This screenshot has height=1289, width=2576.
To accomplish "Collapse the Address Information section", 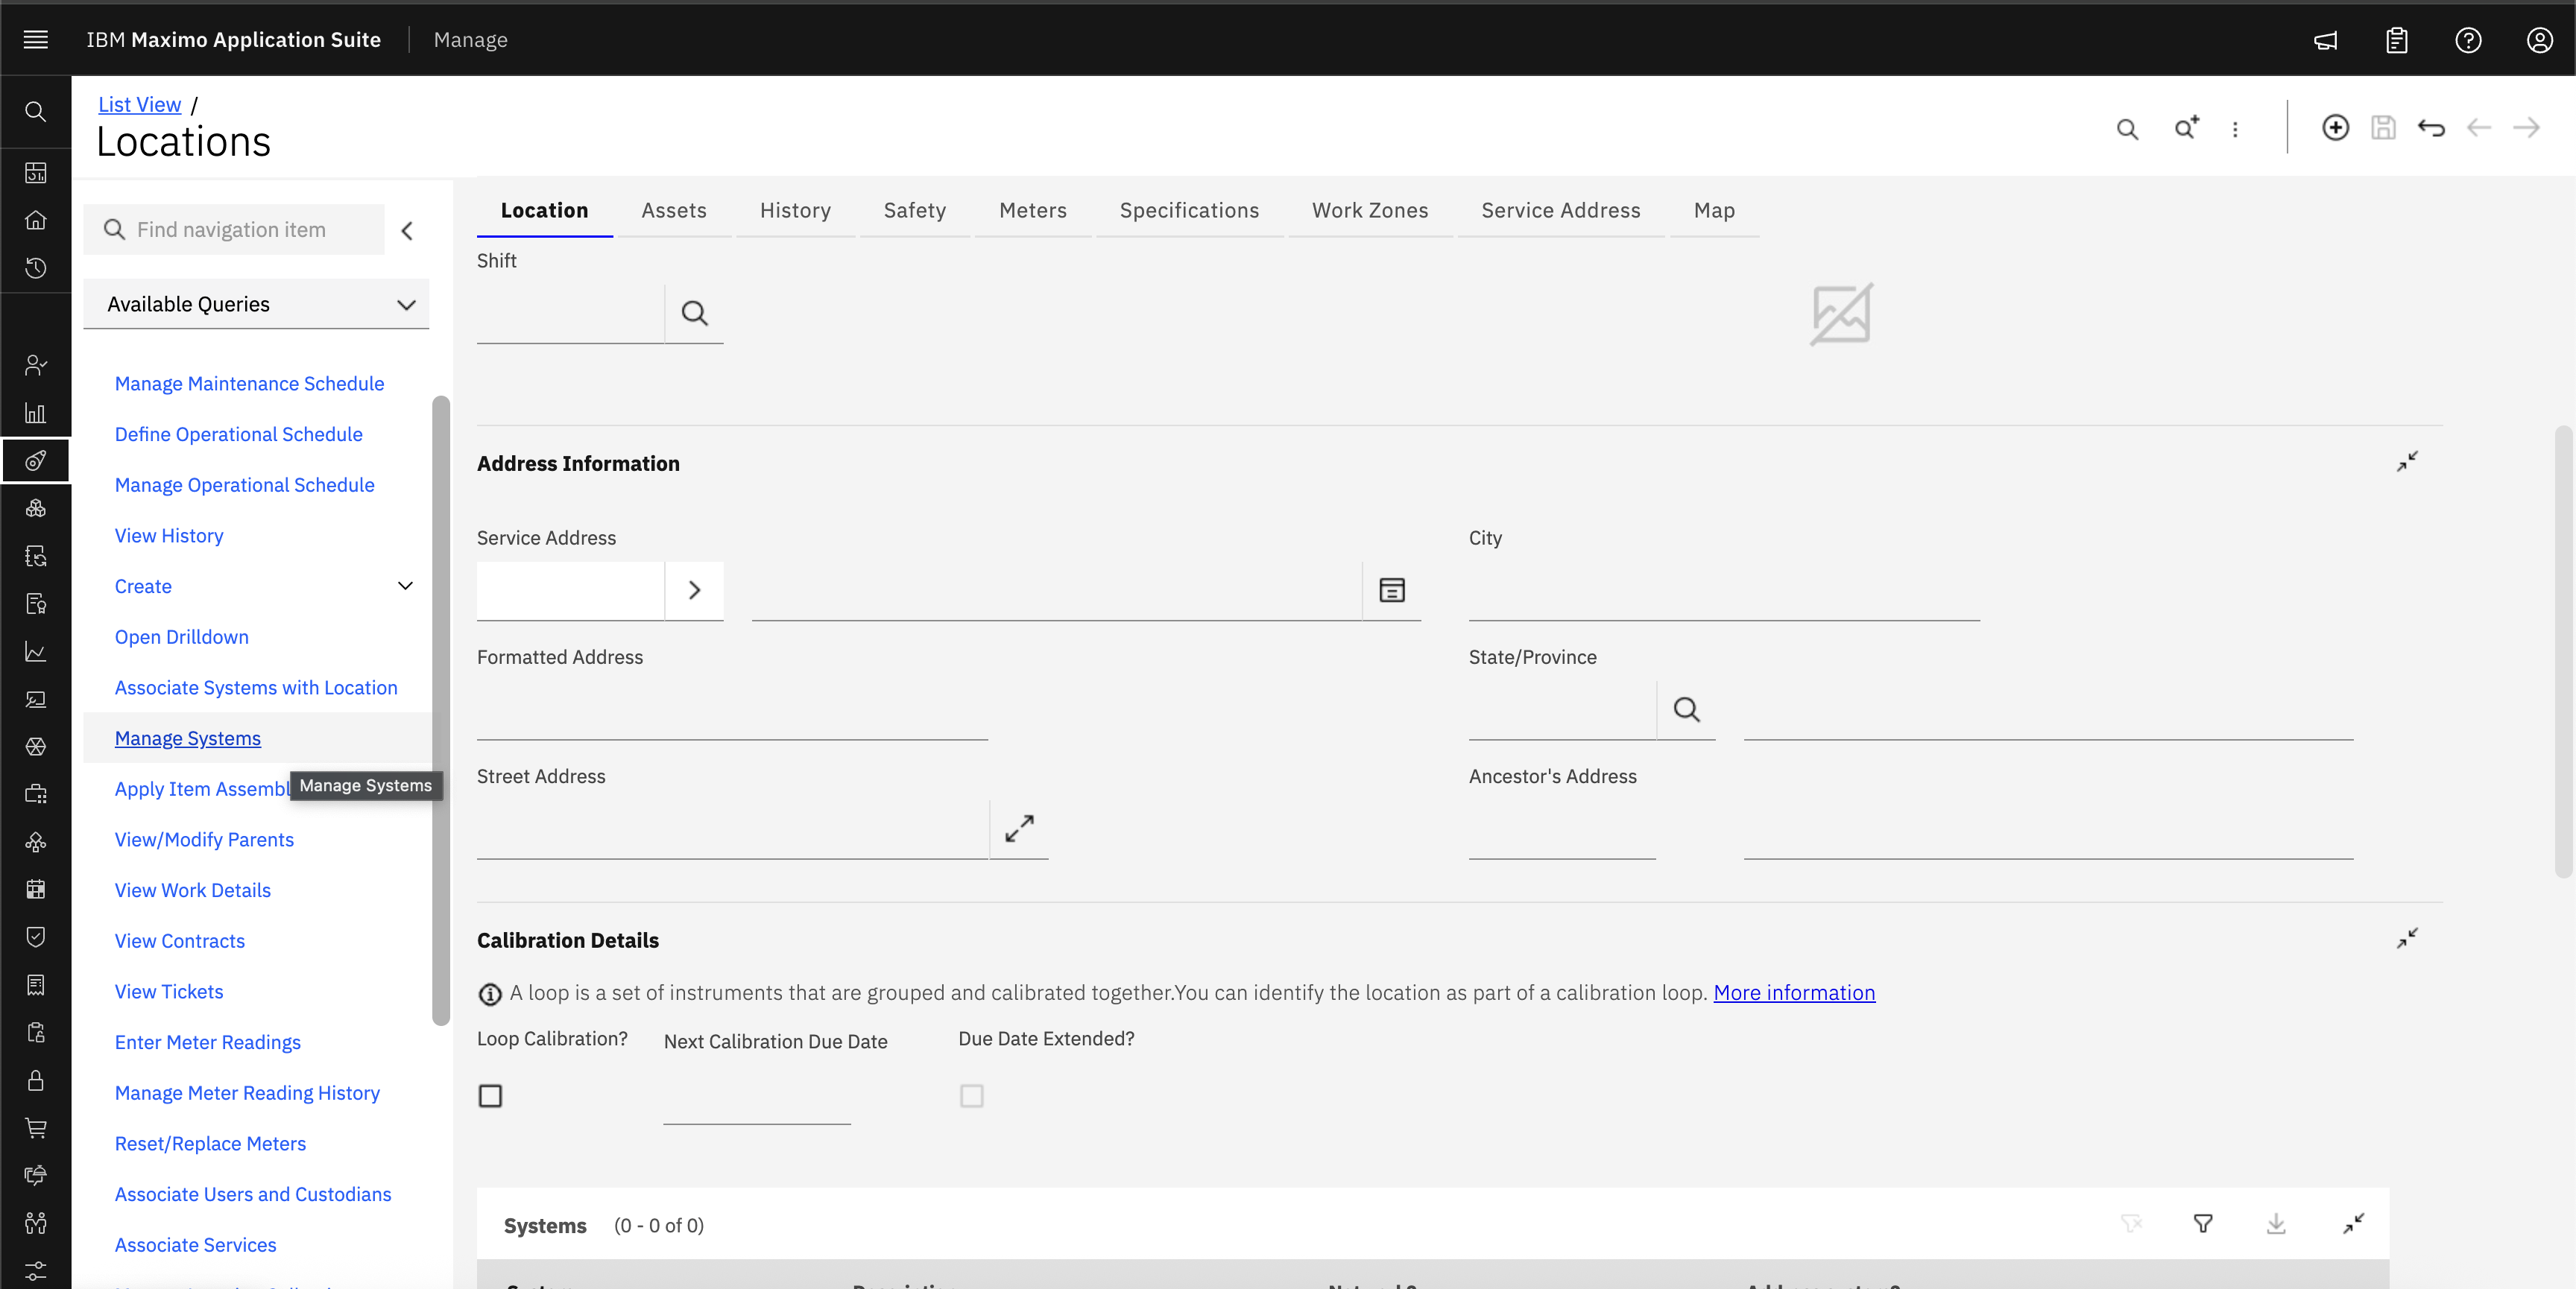I will [2407, 462].
